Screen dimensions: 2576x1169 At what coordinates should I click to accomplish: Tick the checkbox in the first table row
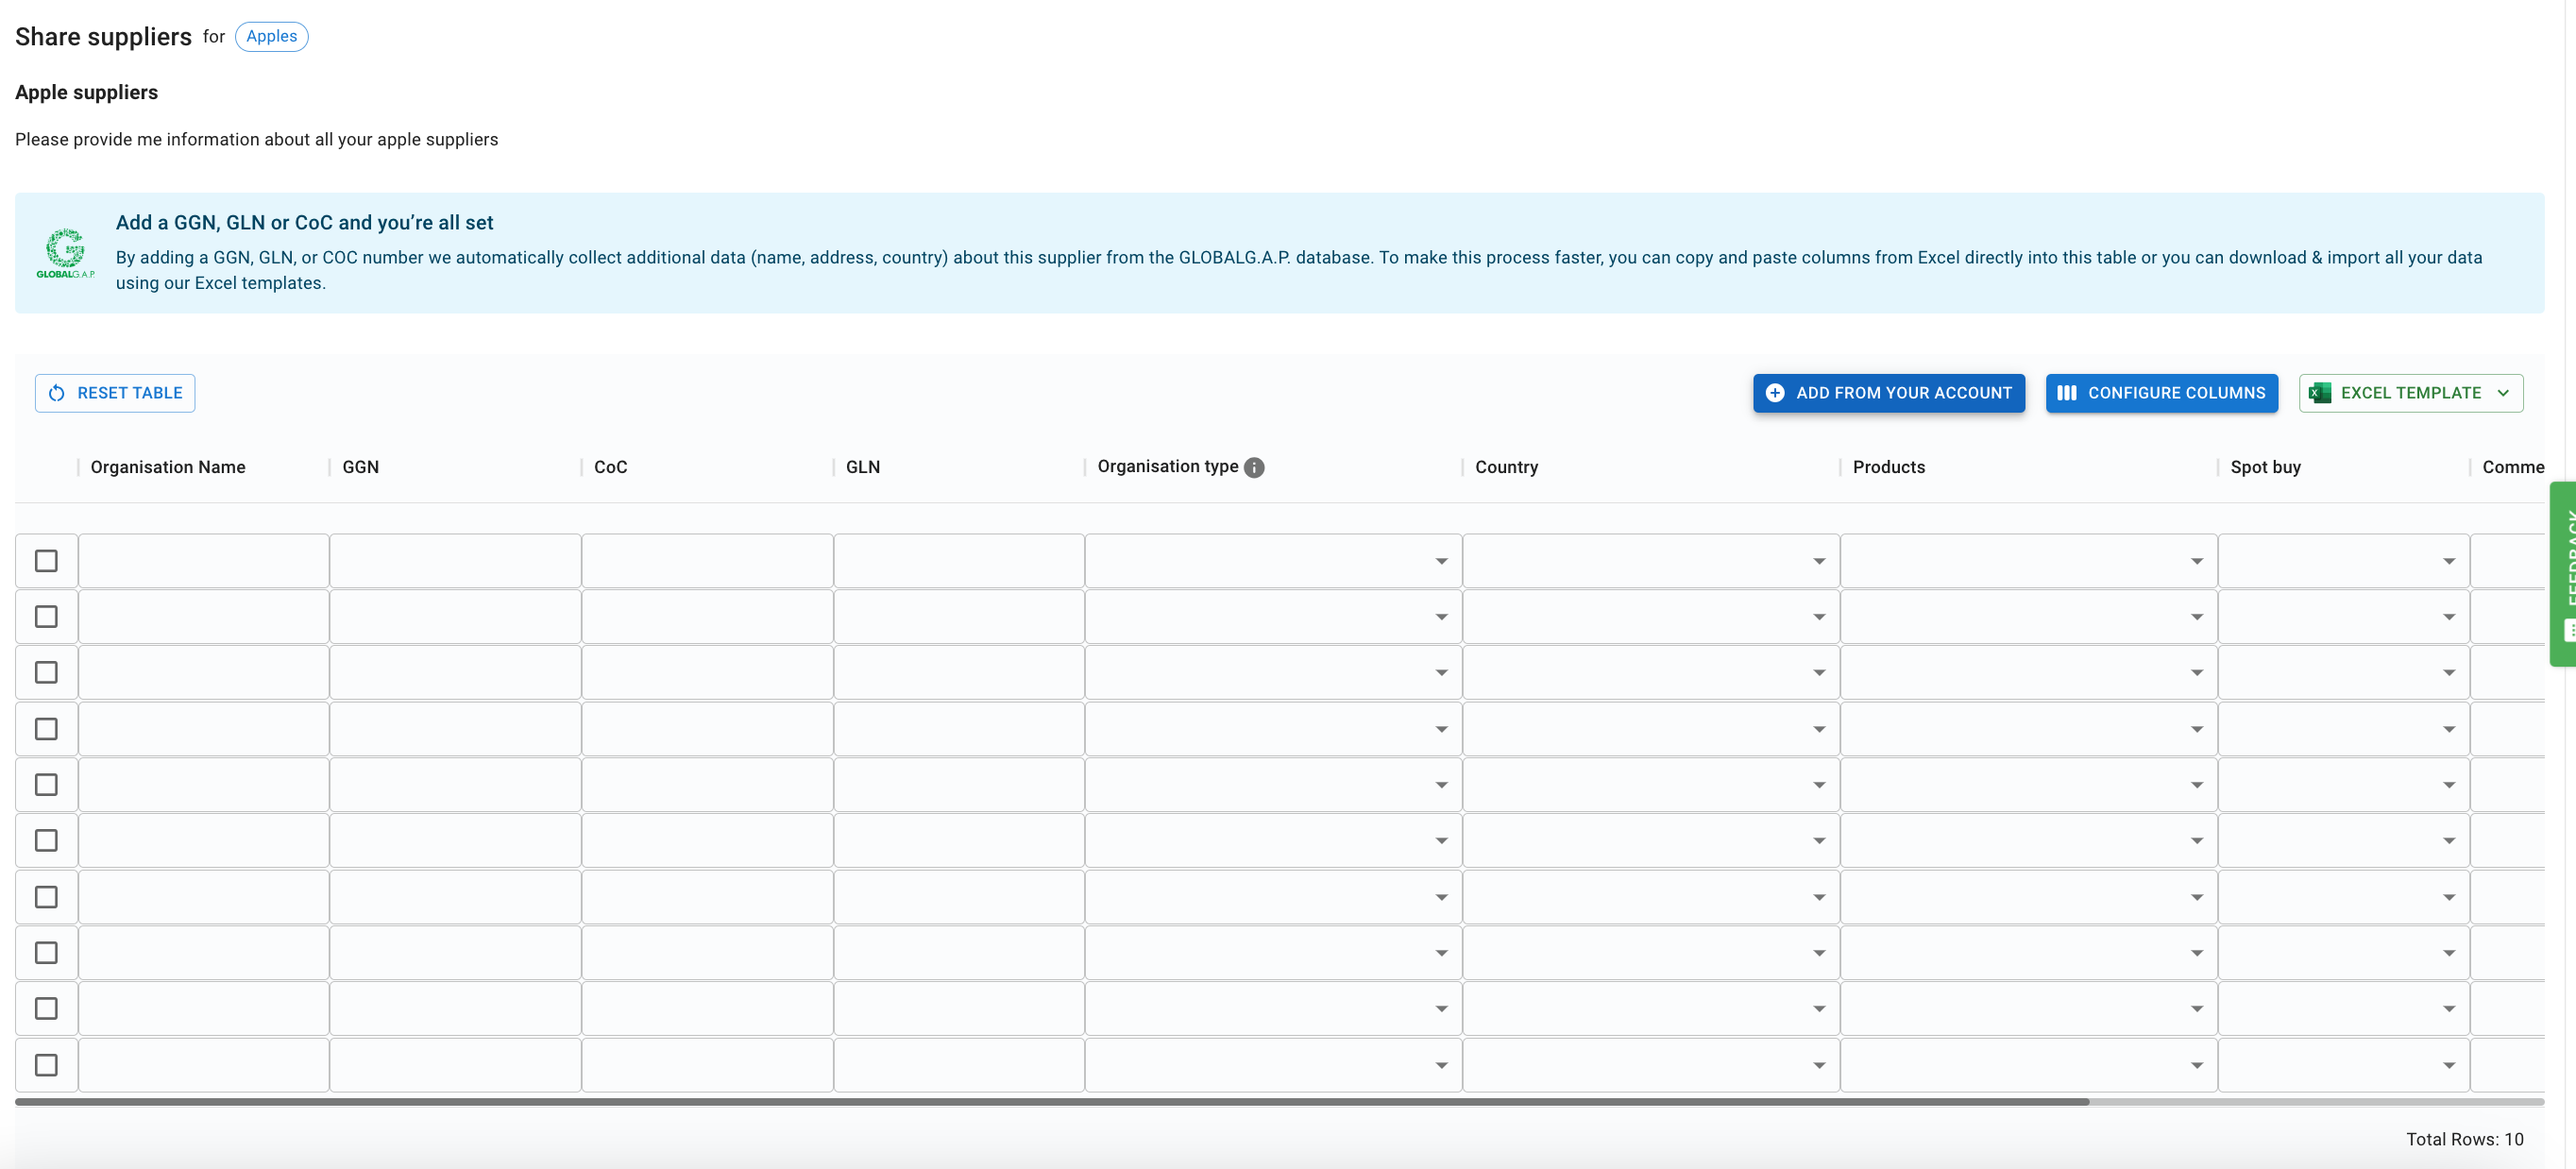pos(46,561)
